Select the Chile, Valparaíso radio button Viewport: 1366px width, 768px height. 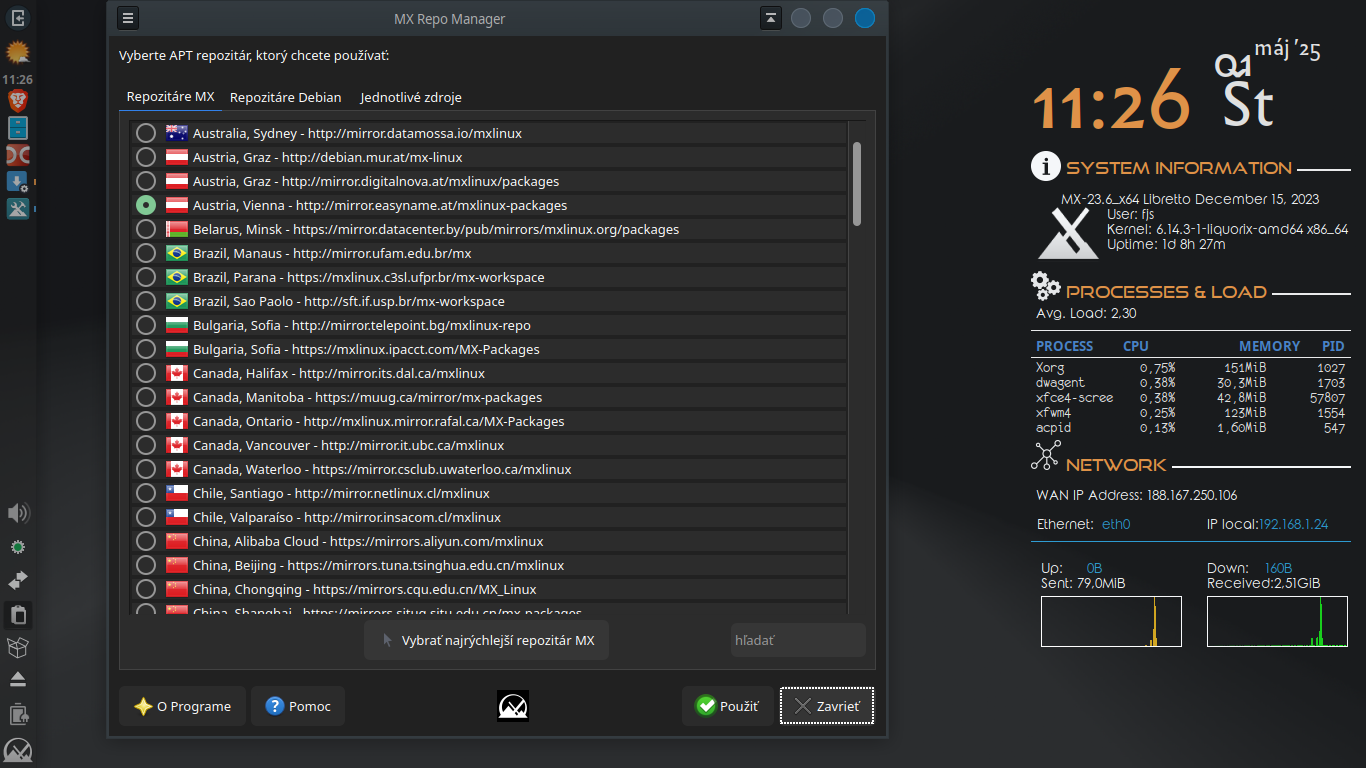(x=146, y=517)
